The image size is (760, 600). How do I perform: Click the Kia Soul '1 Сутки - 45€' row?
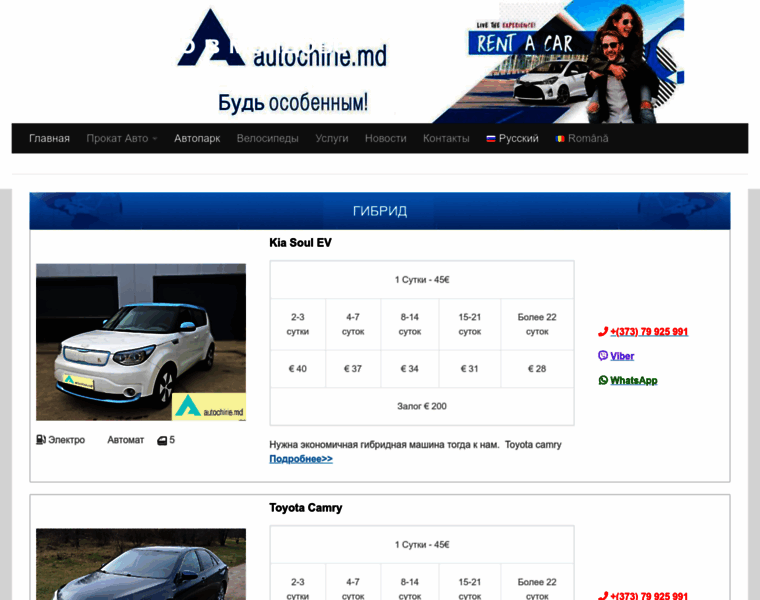click(x=422, y=280)
